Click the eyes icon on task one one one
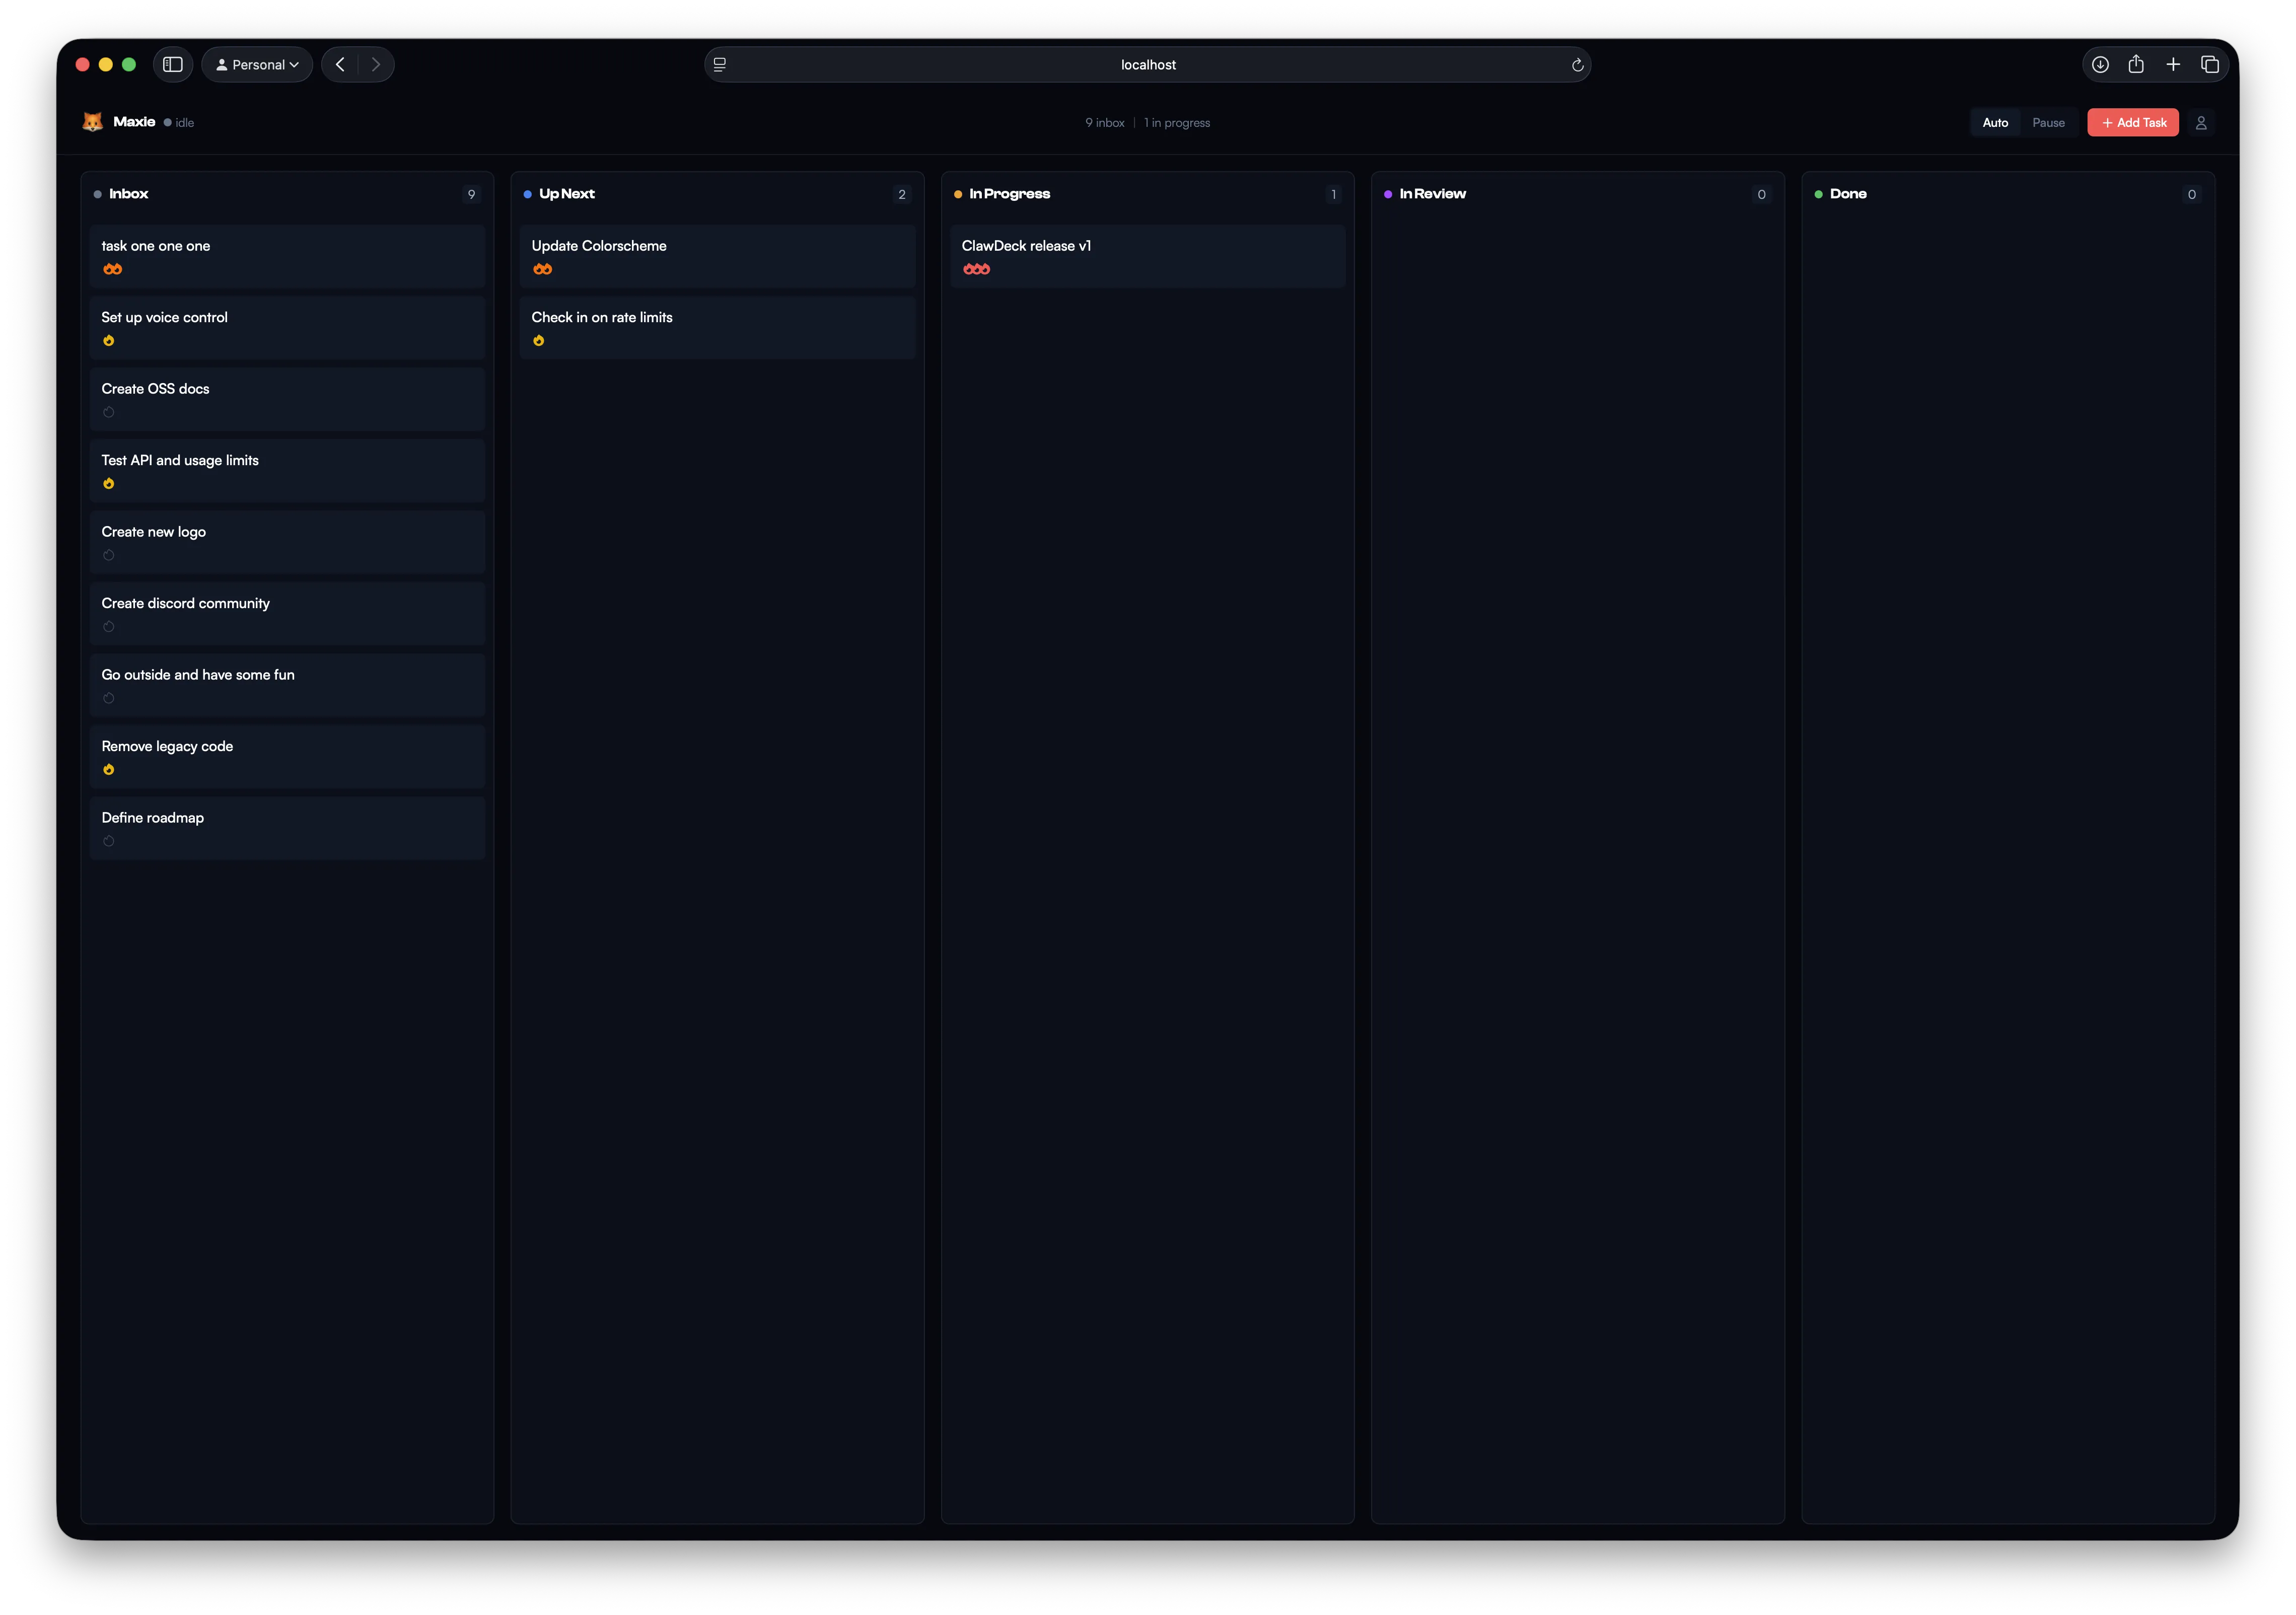Viewport: 2296px width, 1615px height. pyautogui.click(x=112, y=268)
